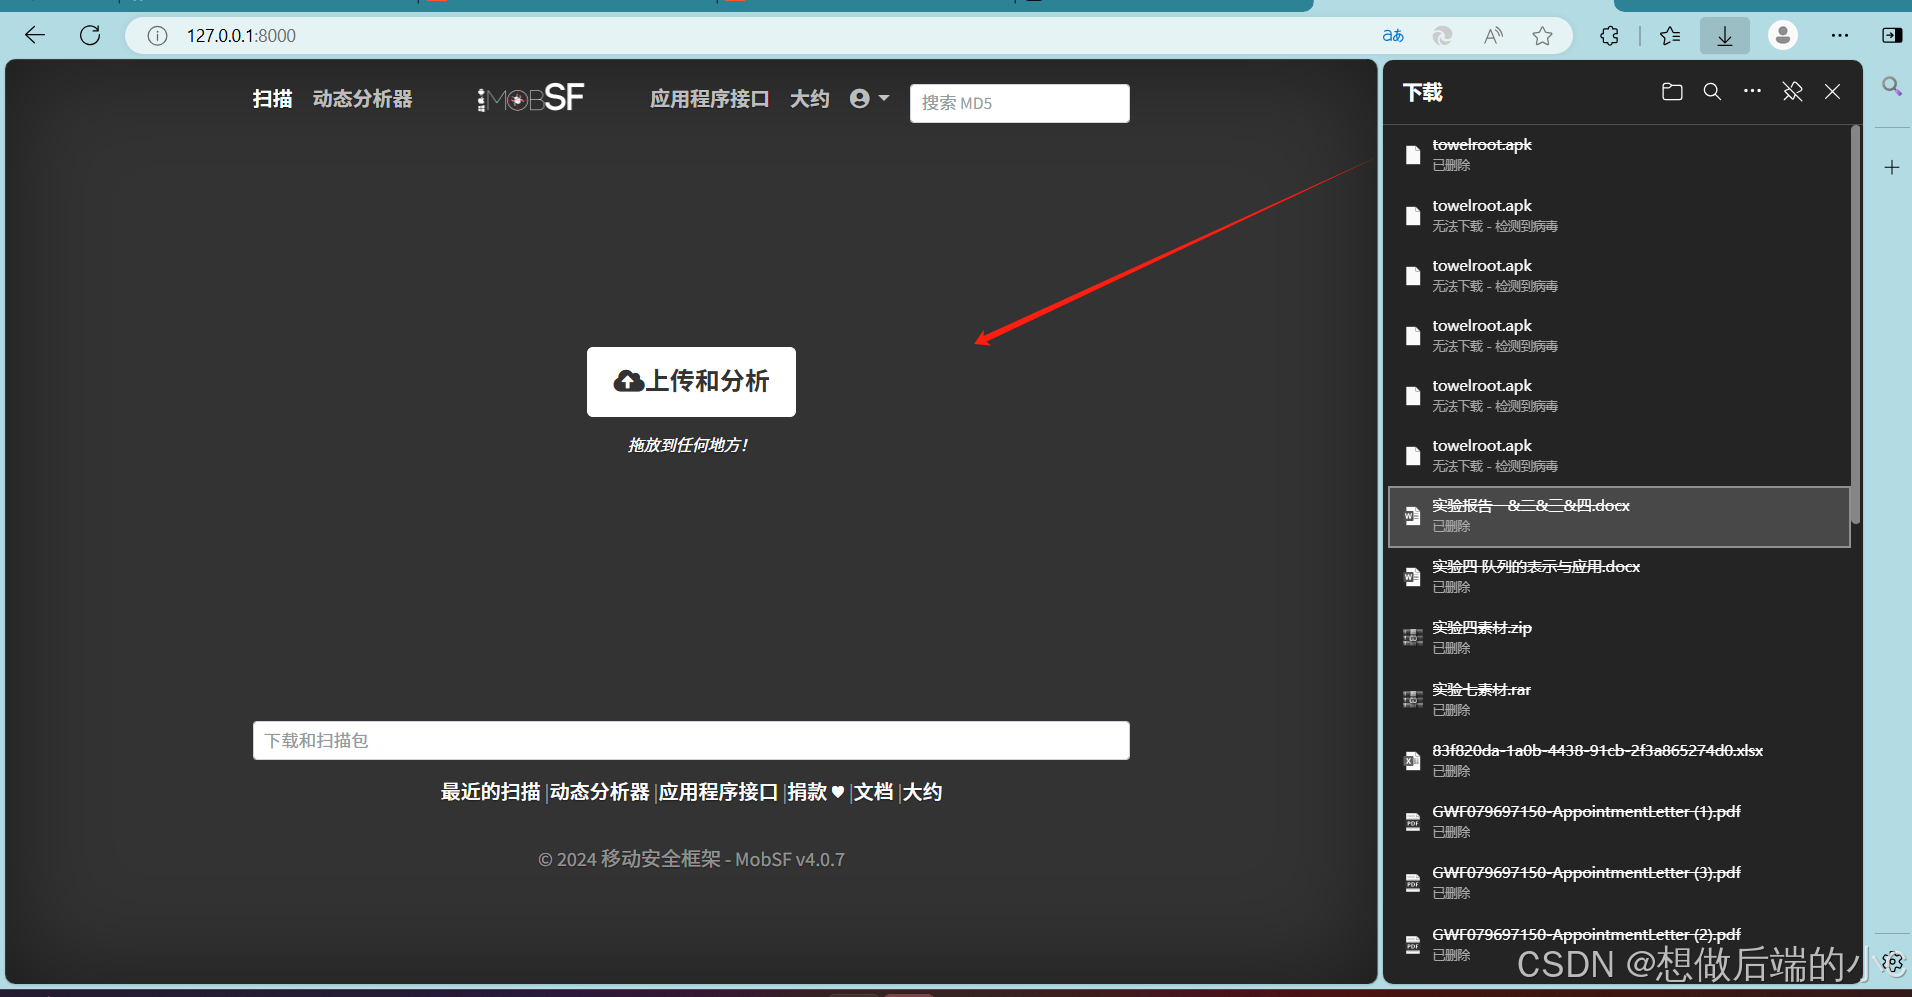Click the archive icon of 实验四素材.zip
Viewport: 1912px width, 997px height.
(1412, 638)
